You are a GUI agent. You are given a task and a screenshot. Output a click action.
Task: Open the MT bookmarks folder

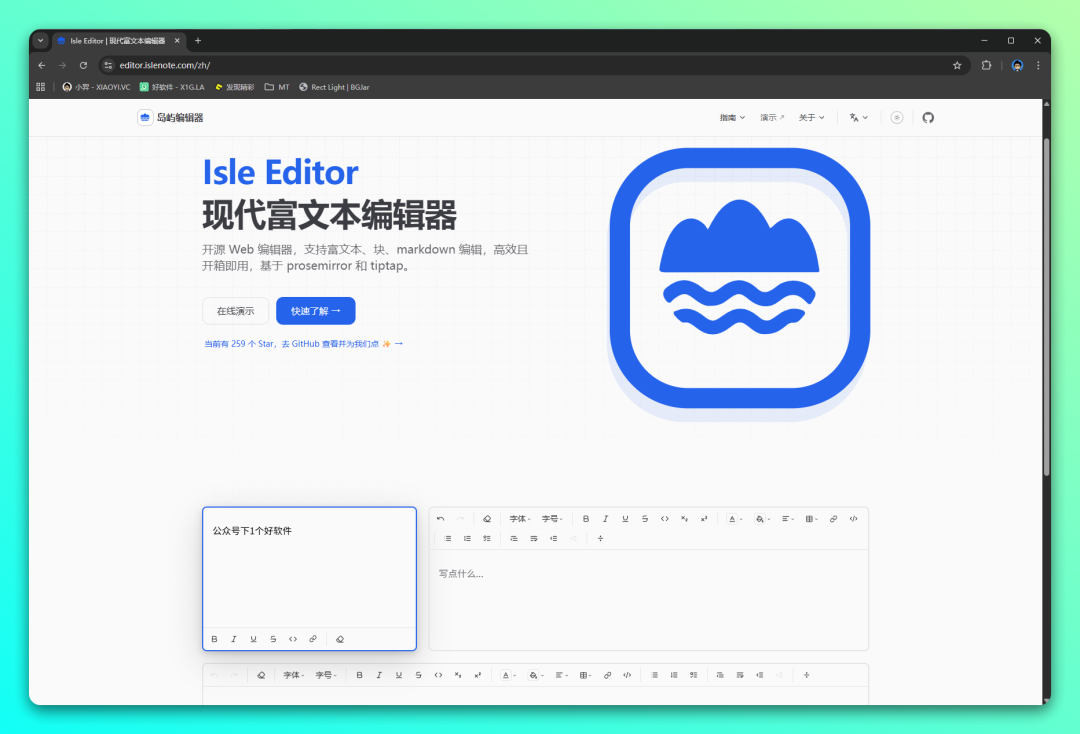[277, 87]
